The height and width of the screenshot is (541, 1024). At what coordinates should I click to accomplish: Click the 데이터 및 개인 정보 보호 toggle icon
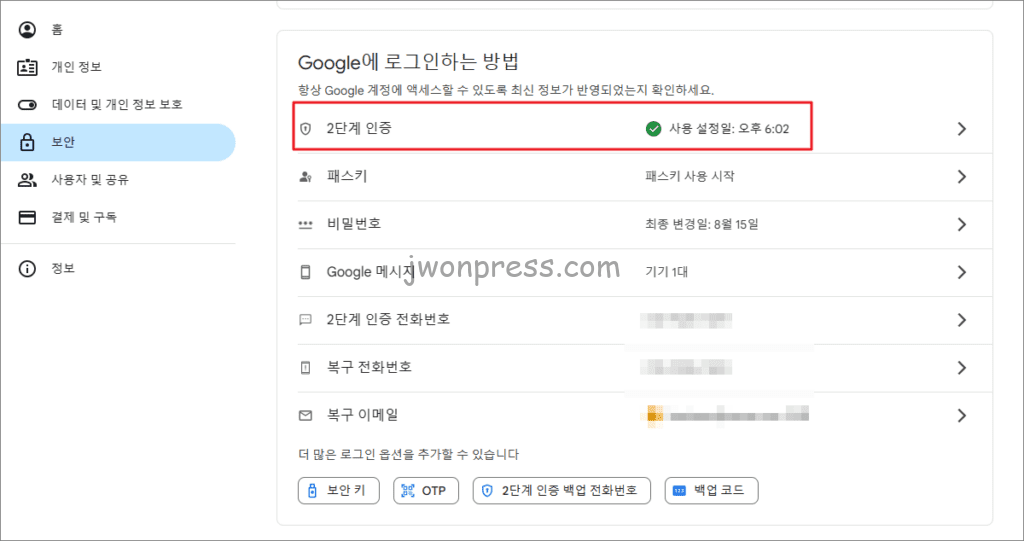click(x=28, y=105)
